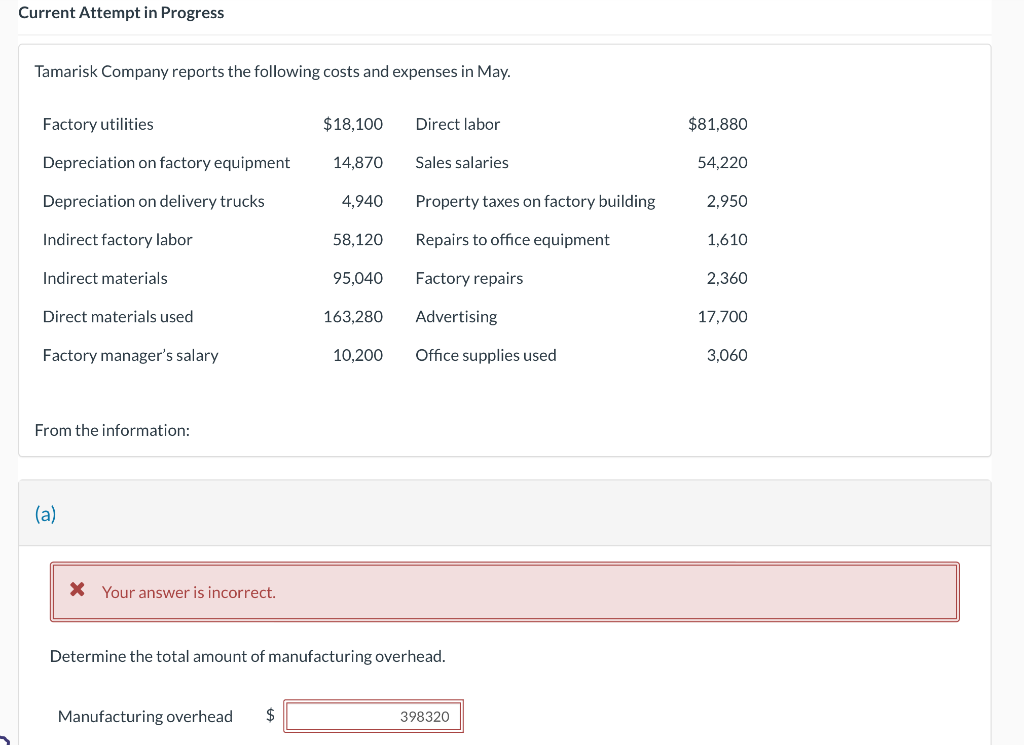
Task: Select the 17,700 amount
Action: pyautogui.click(x=722, y=317)
